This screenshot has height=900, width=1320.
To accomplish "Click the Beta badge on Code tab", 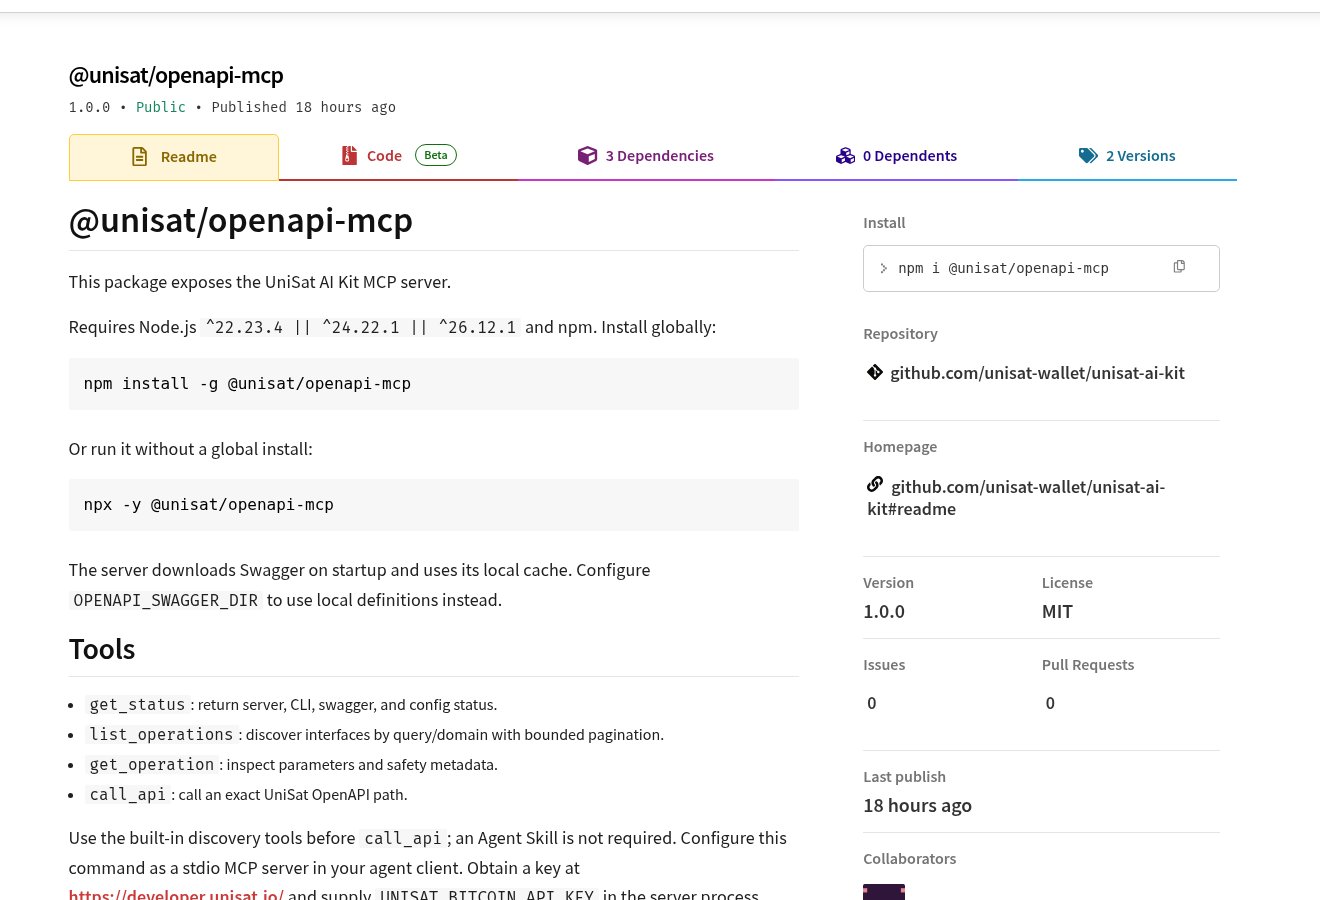I will pos(436,155).
